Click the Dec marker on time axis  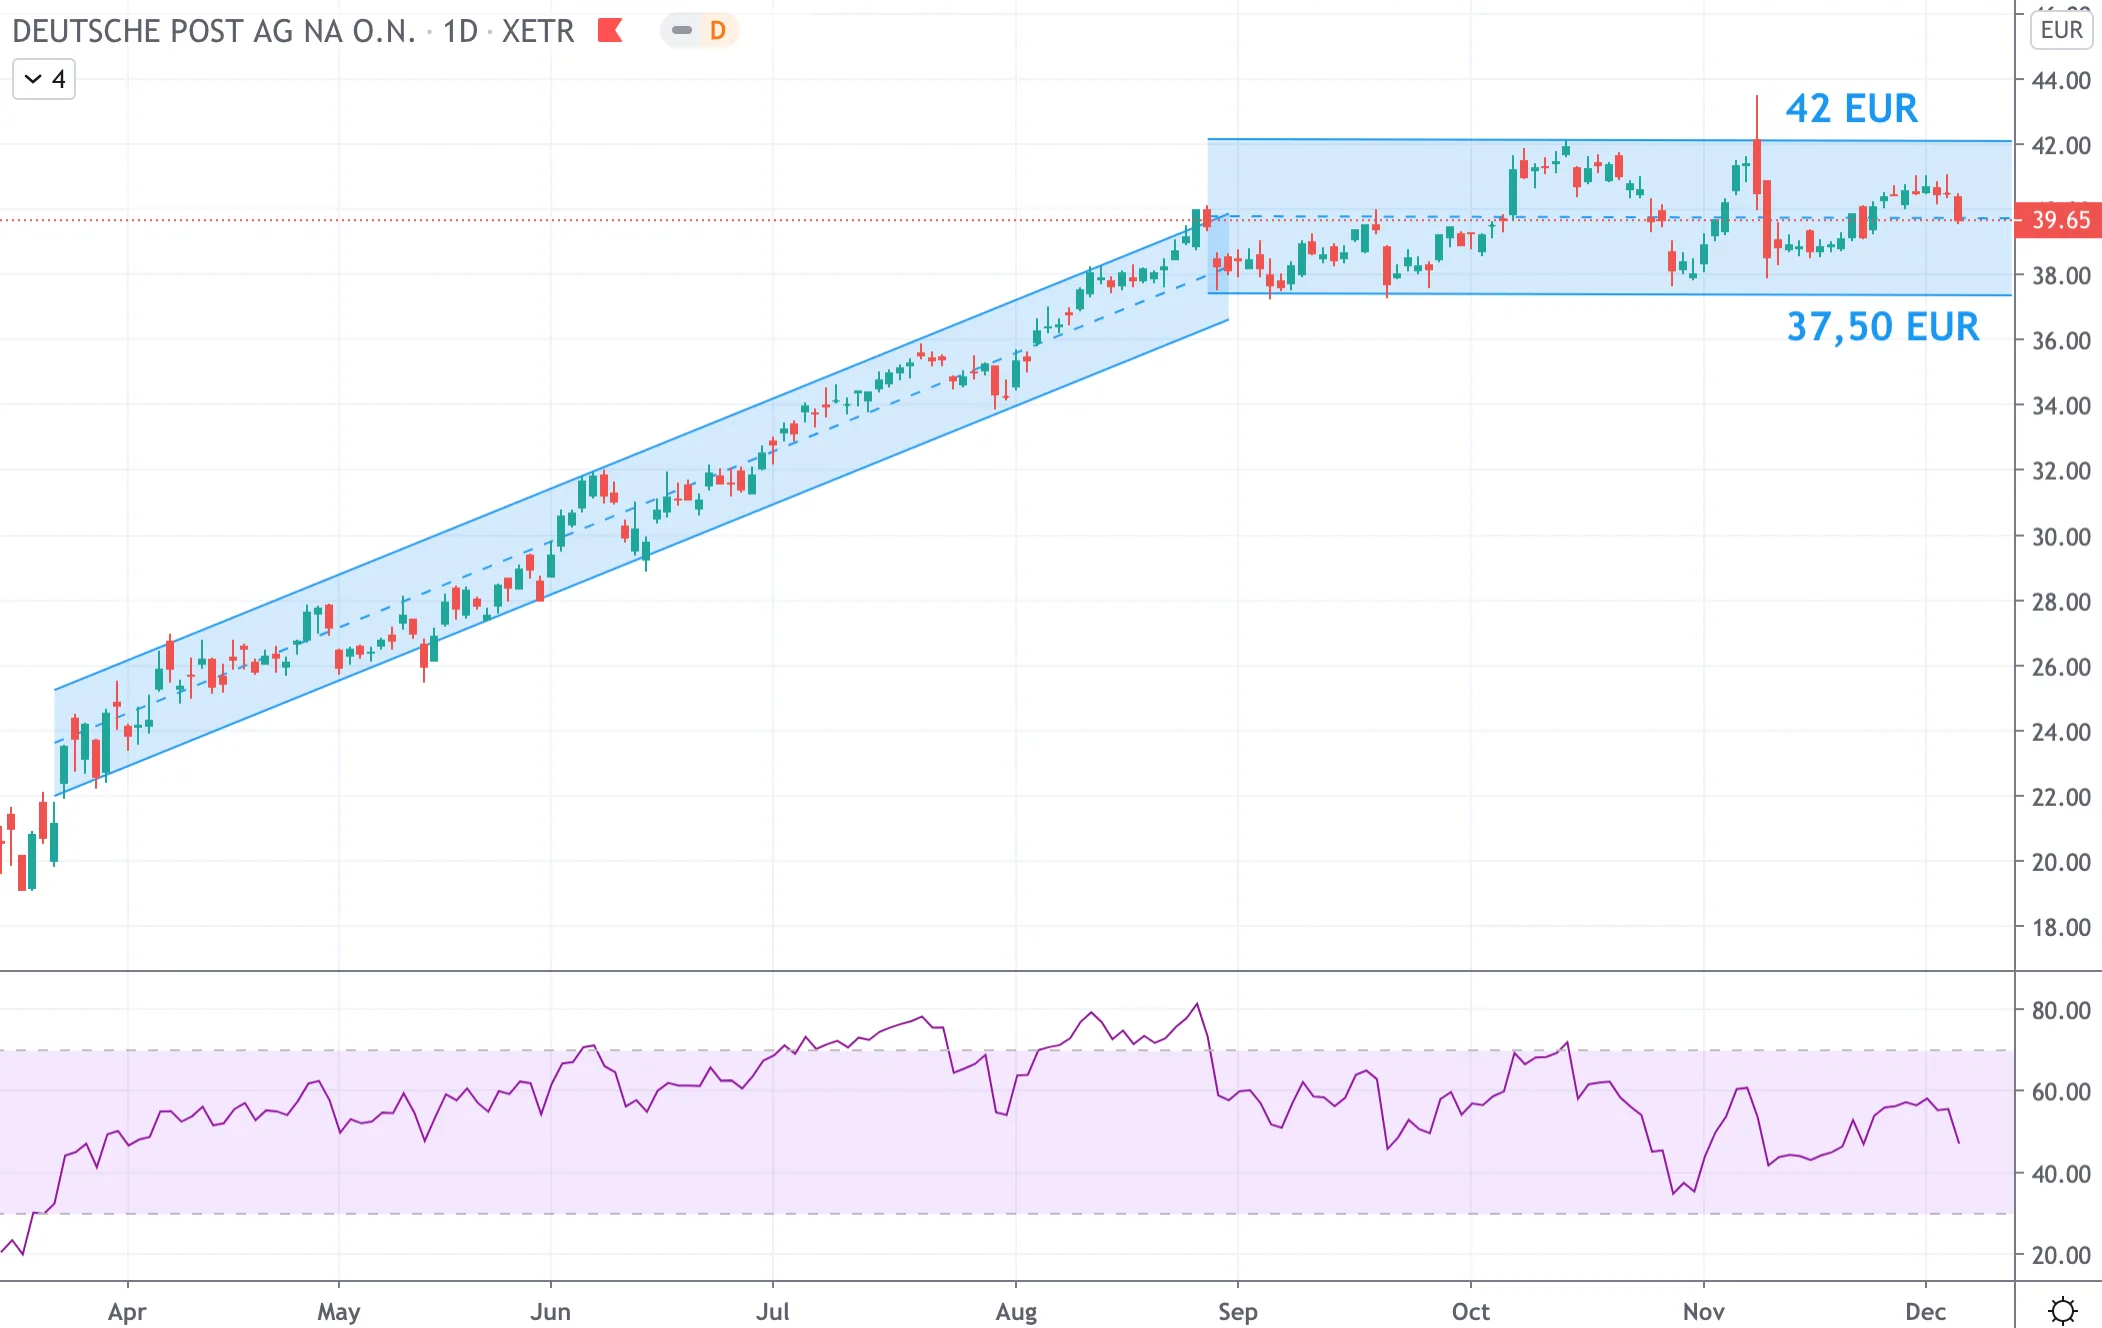1925,1311
